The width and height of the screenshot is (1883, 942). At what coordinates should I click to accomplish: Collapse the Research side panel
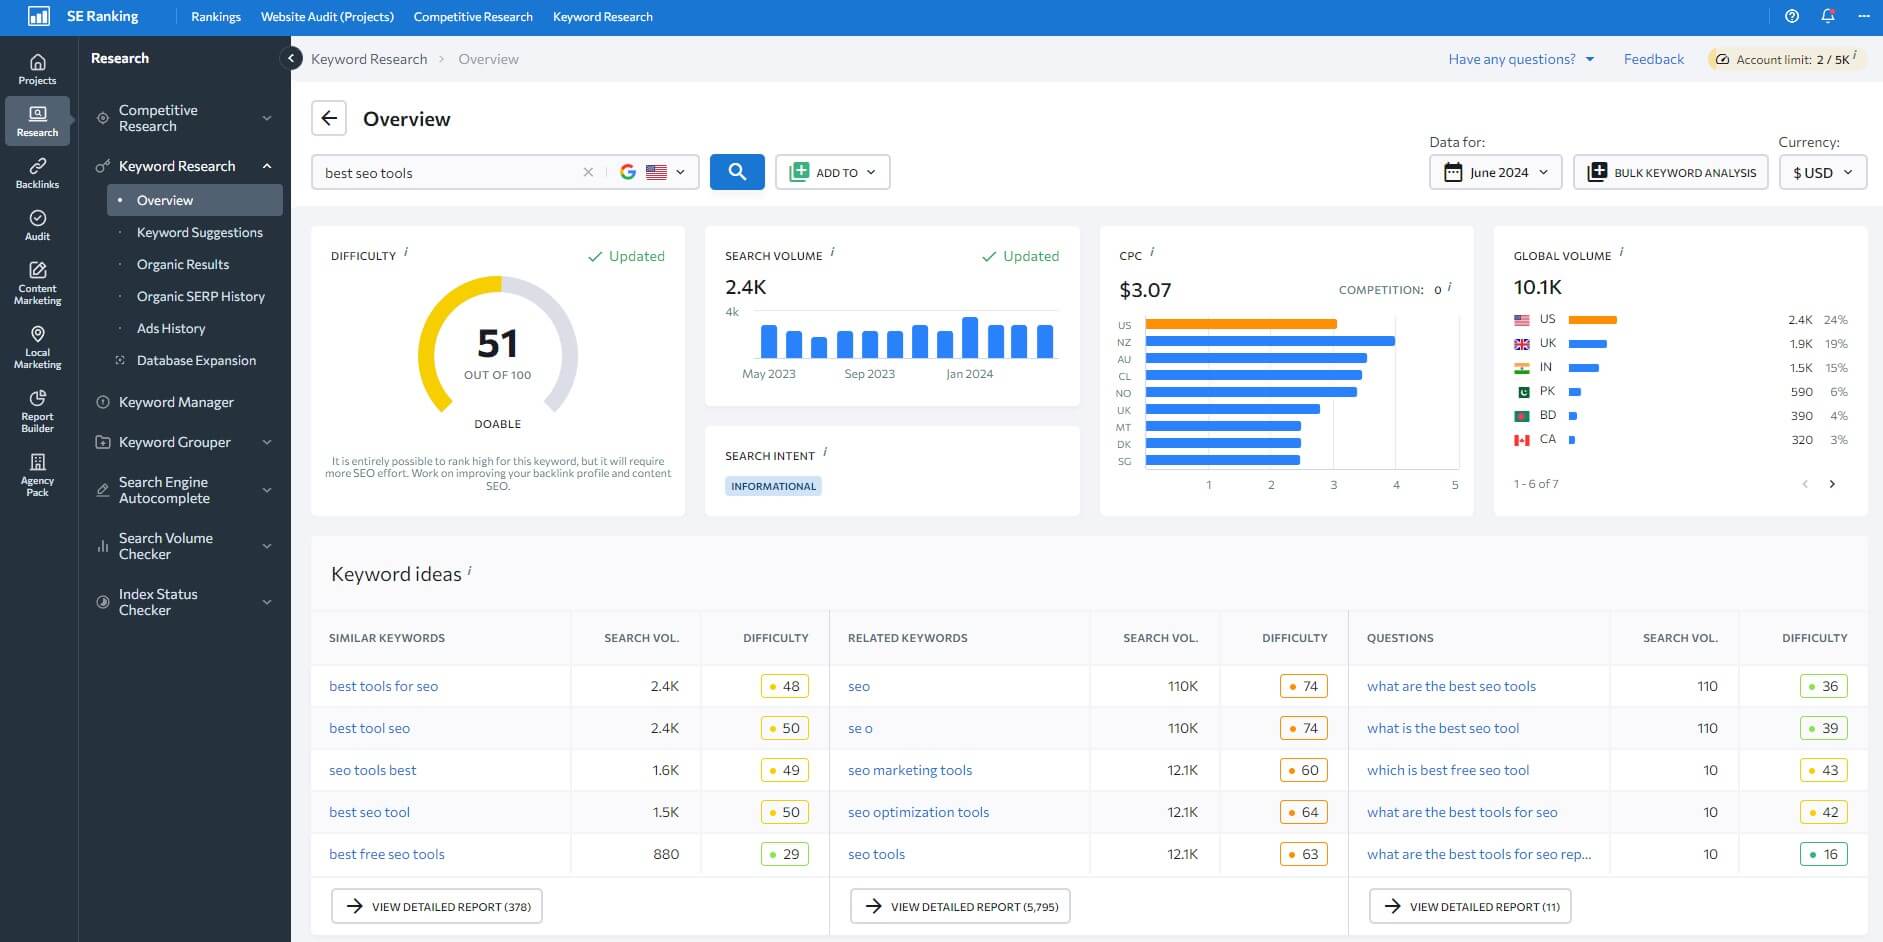tap(291, 58)
